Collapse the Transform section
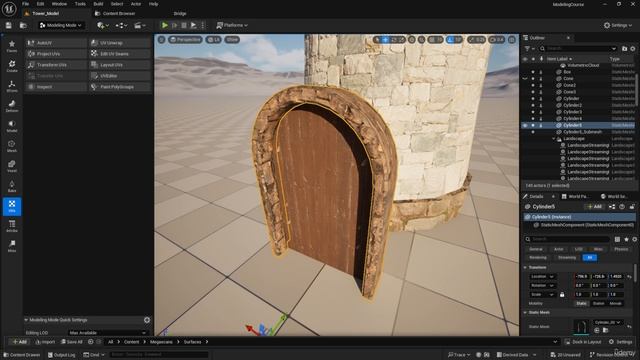Image resolution: width=640 pixels, height=360 pixels. 525,267
